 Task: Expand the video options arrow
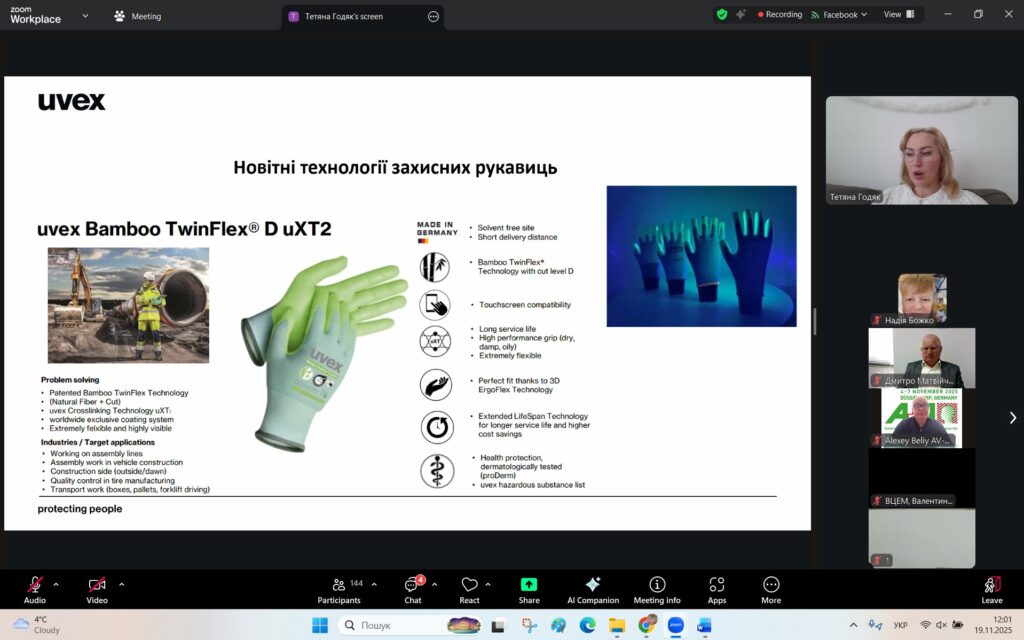click(x=122, y=584)
